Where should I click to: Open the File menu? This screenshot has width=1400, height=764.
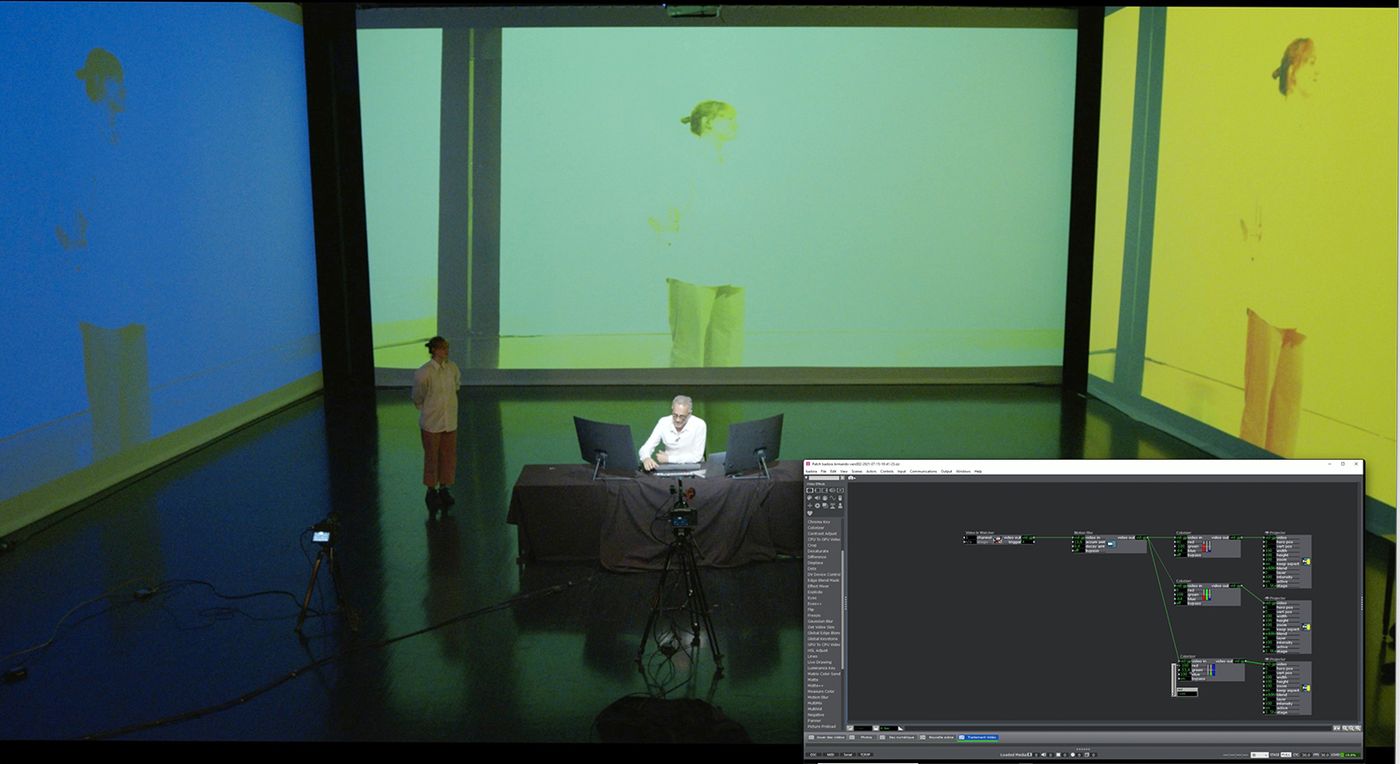click(x=823, y=471)
